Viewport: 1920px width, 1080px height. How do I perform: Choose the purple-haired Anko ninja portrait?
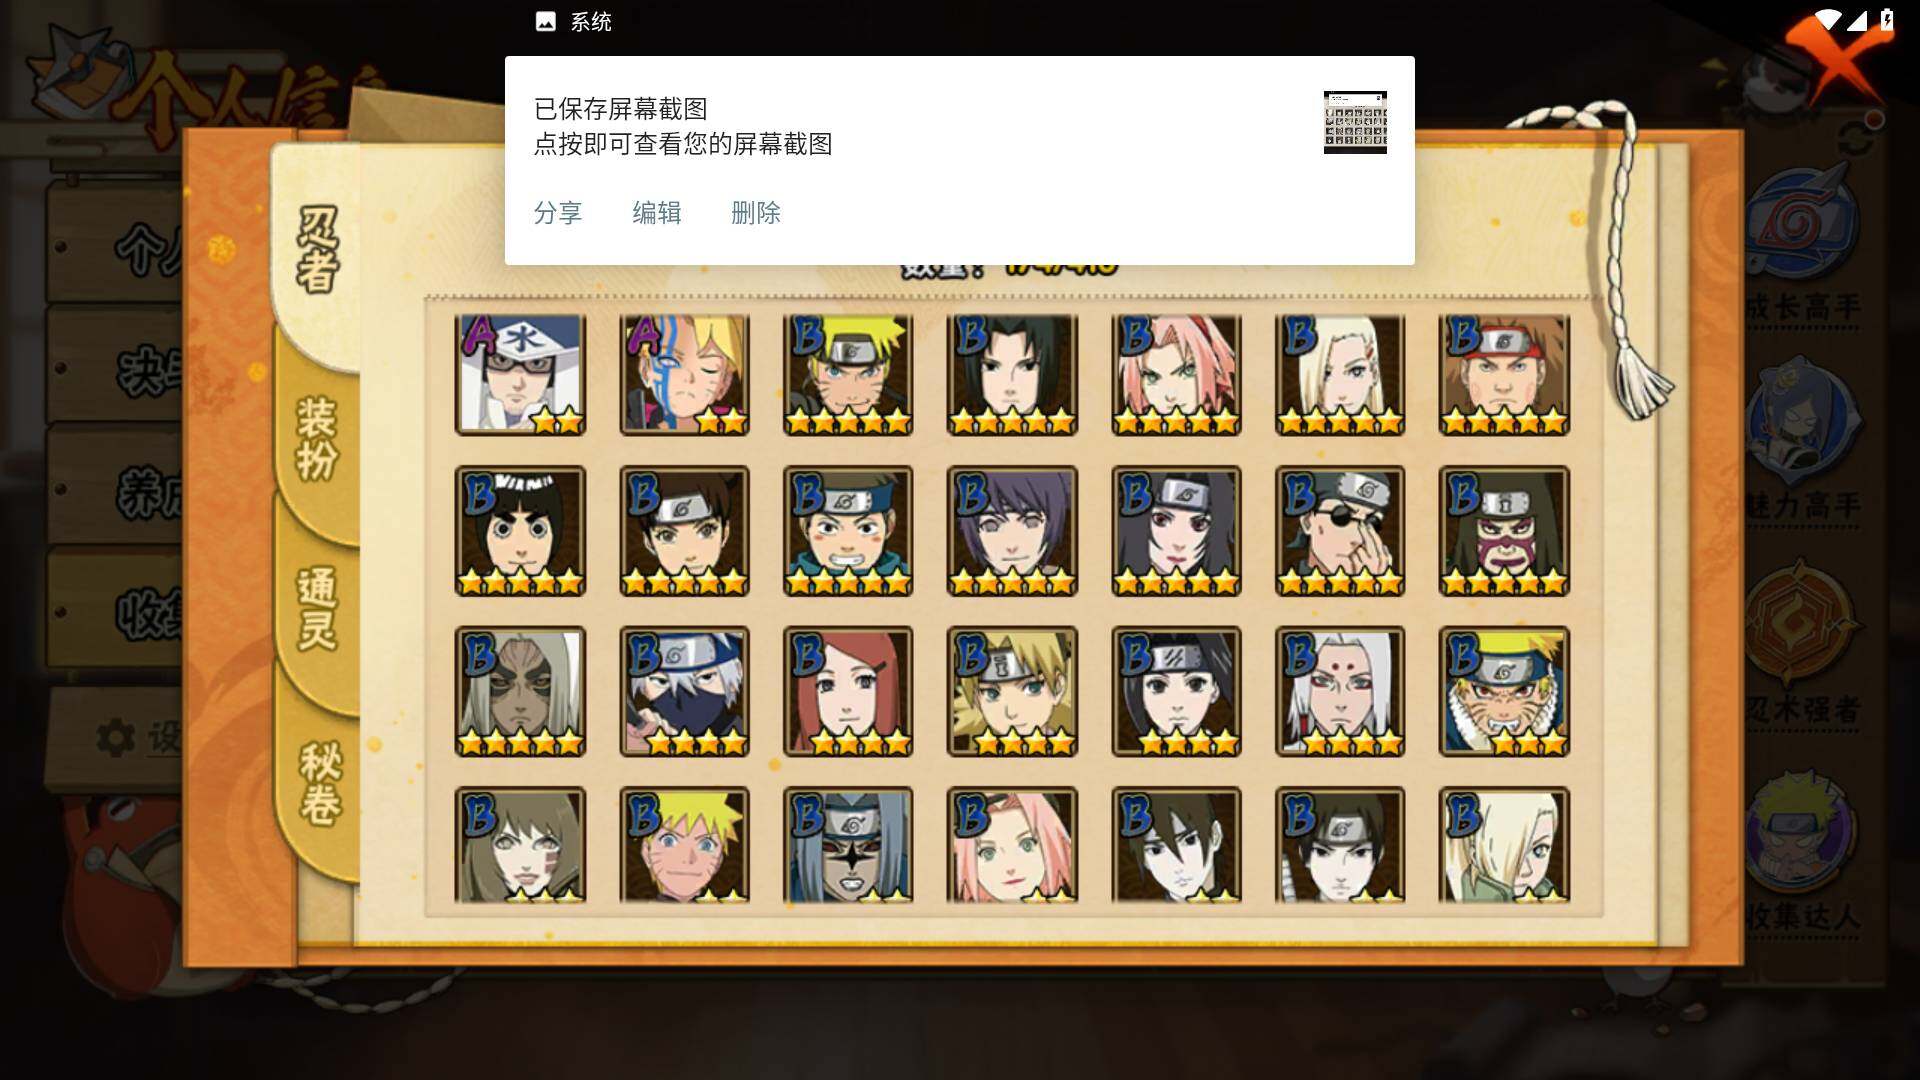tap(1012, 531)
